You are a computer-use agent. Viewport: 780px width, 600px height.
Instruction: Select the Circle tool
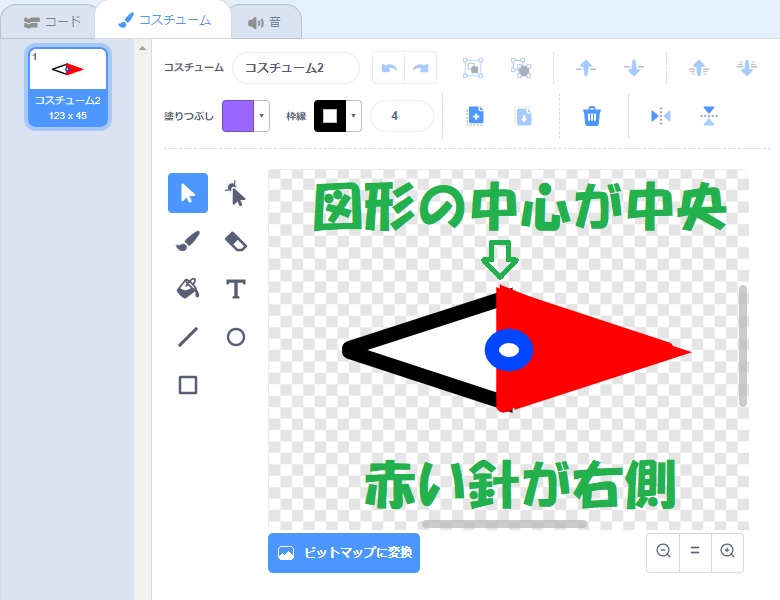(x=235, y=337)
